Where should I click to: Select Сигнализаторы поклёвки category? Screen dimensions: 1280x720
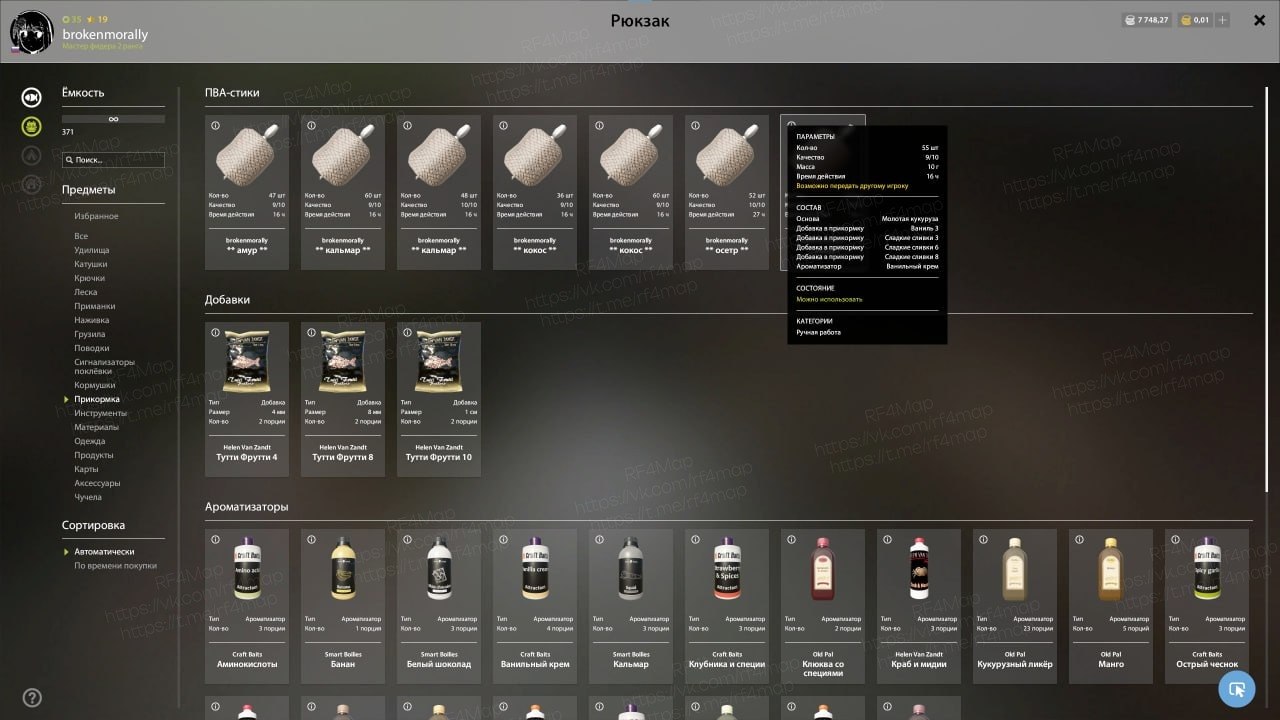point(104,366)
